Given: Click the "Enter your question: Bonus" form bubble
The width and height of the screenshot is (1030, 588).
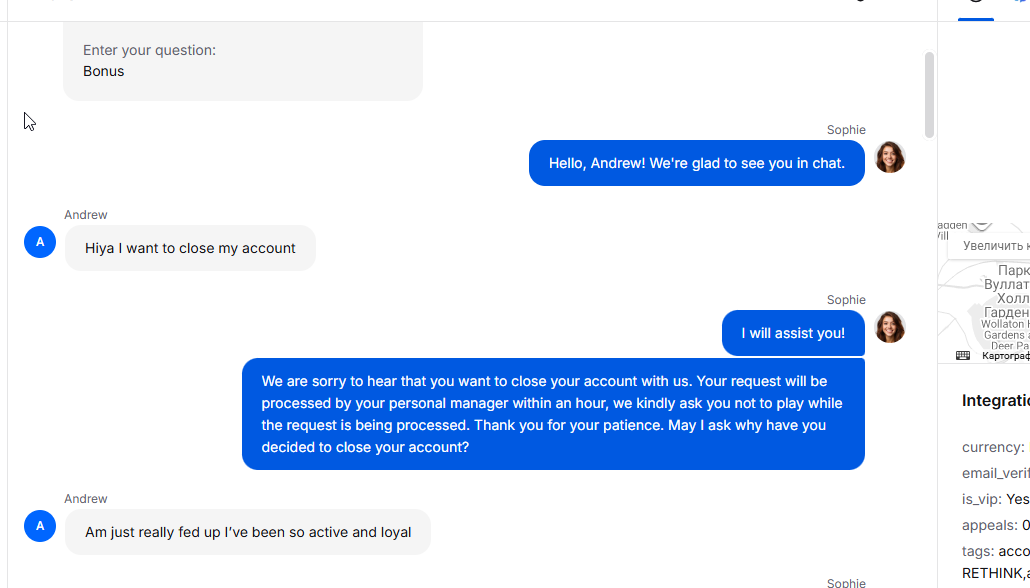Looking at the screenshot, I should click(x=242, y=61).
